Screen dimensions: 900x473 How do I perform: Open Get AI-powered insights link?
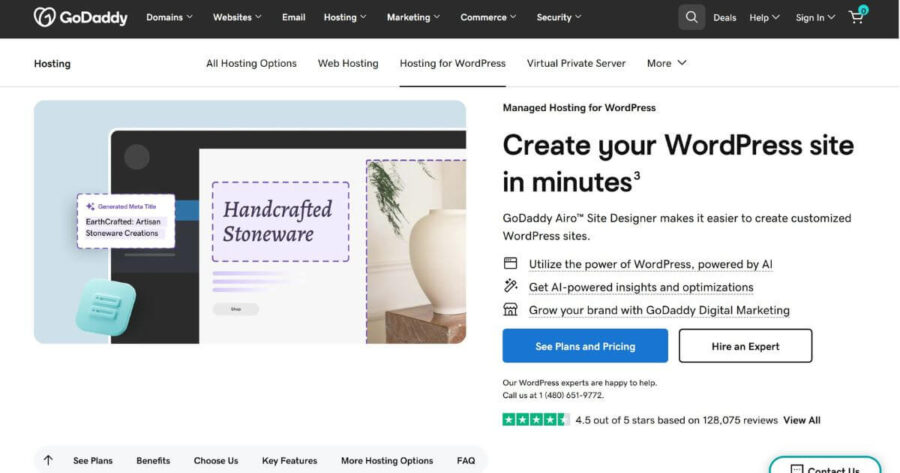click(641, 287)
